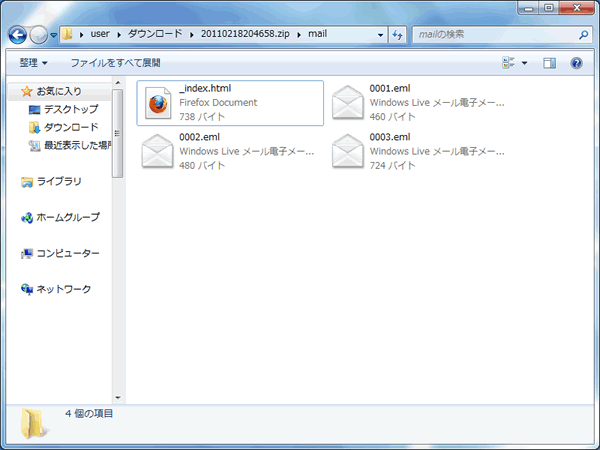The width and height of the screenshot is (600, 450).
Task: Expand the address bar history dropdown
Action: click(x=381, y=34)
